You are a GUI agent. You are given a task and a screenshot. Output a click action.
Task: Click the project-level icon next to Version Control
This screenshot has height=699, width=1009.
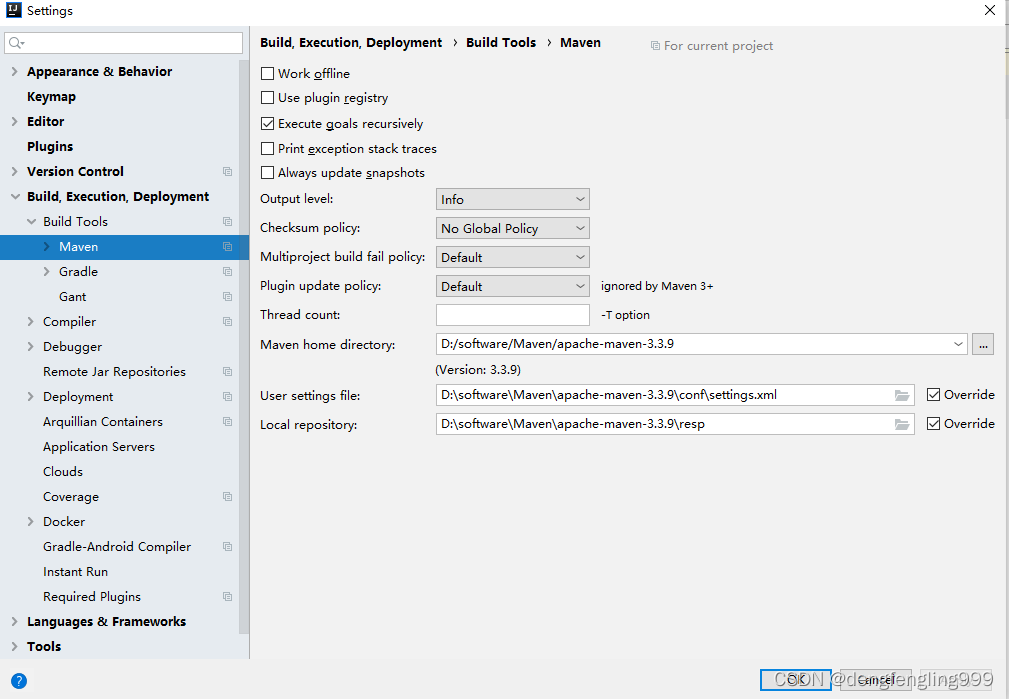[227, 171]
